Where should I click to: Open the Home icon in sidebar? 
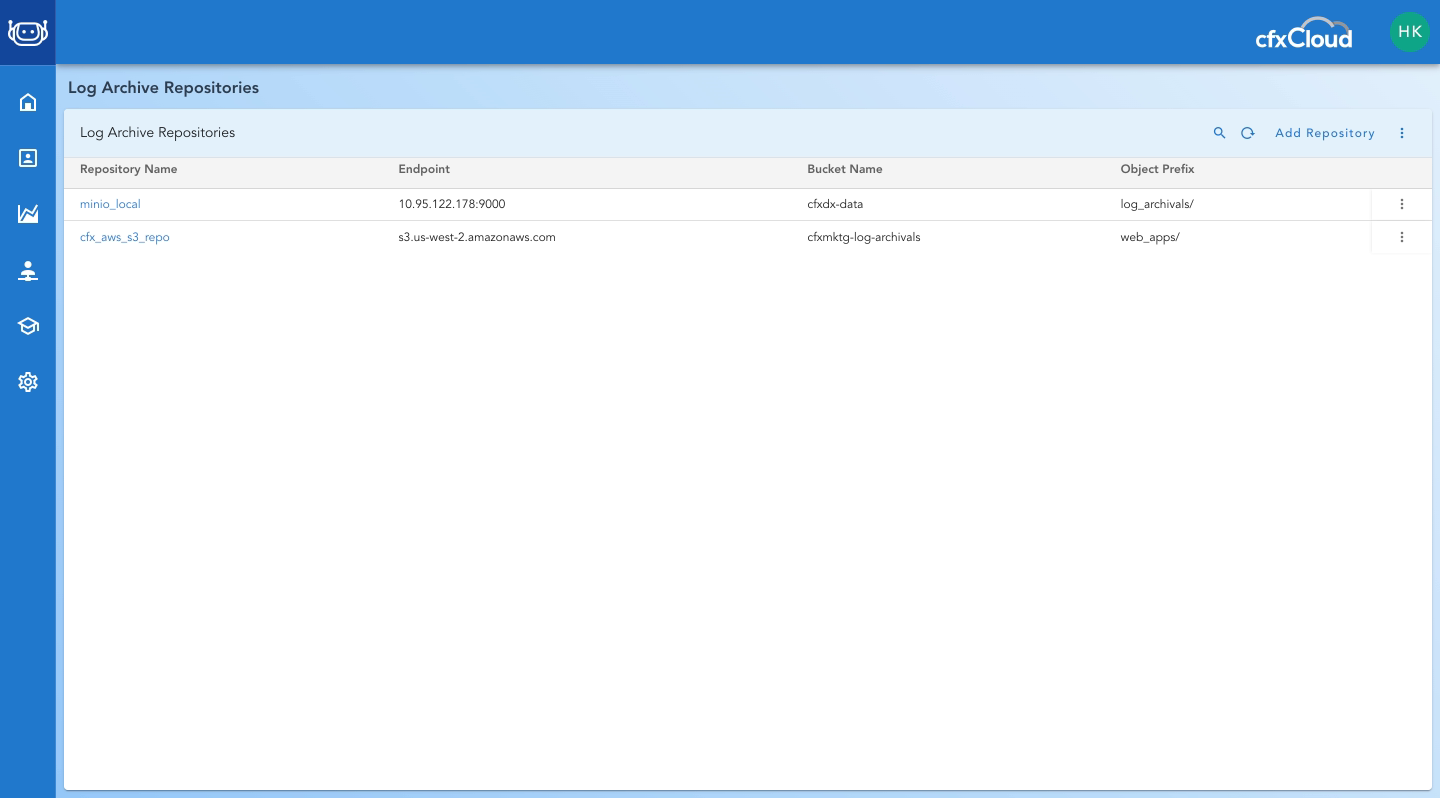(x=28, y=102)
